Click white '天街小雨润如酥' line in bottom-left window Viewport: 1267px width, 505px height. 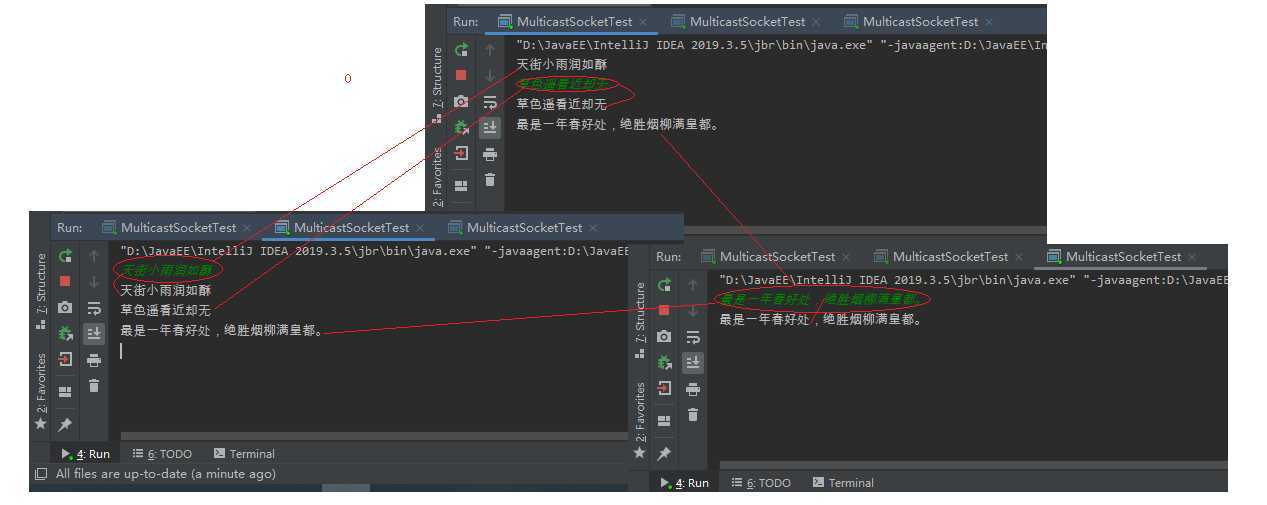click(x=166, y=290)
